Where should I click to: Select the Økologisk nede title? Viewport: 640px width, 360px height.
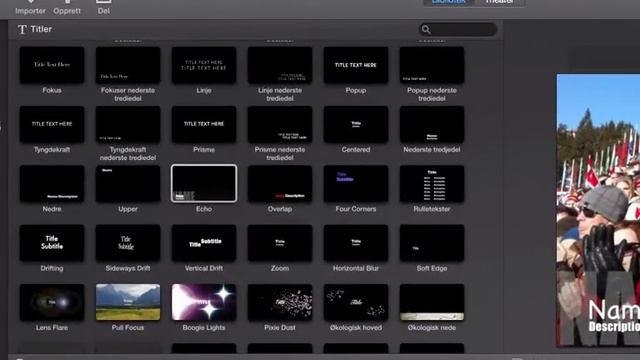(431, 302)
